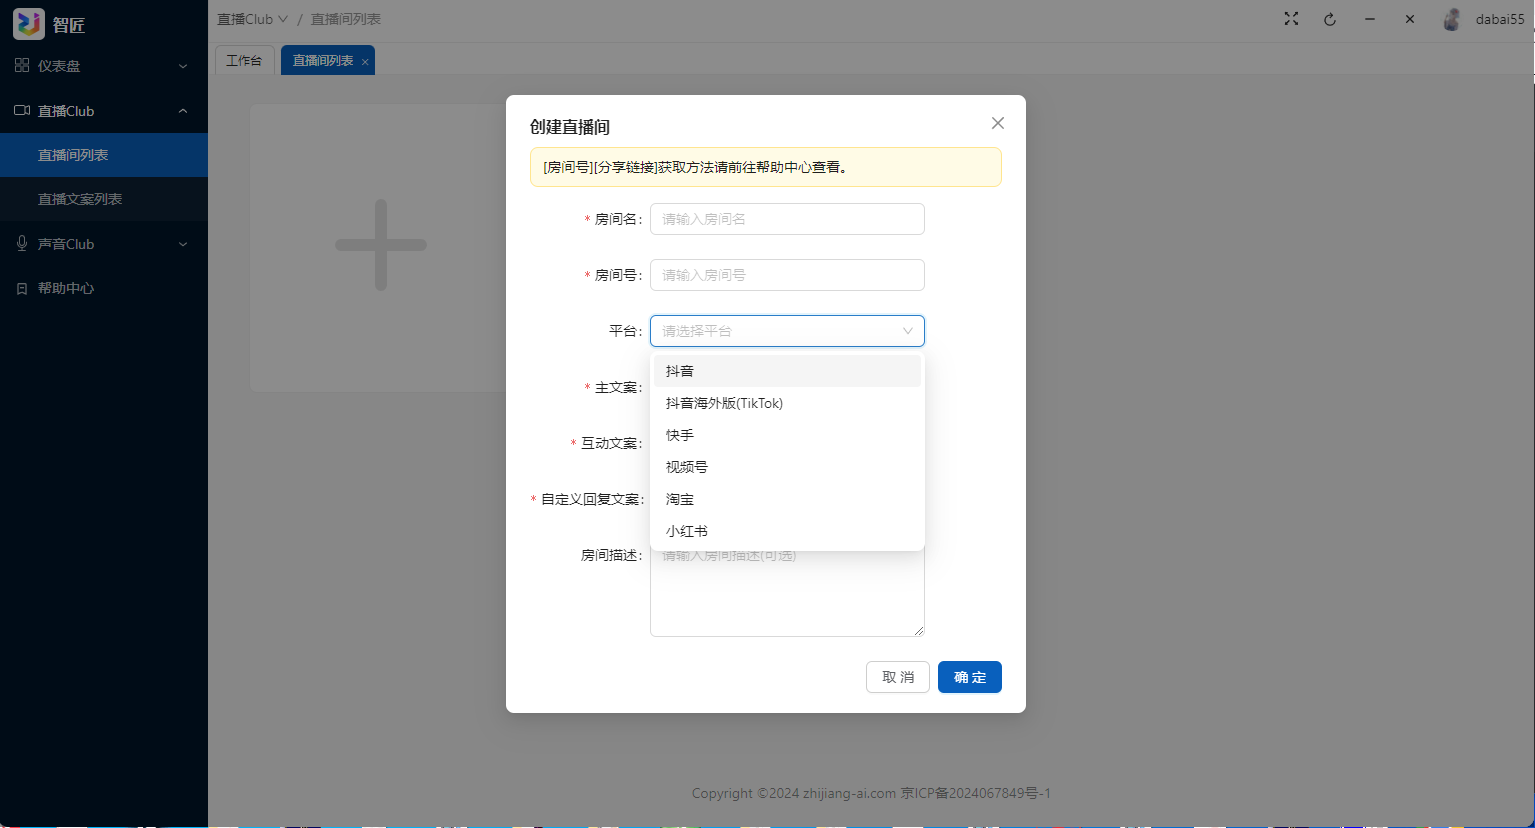
Task: Choose 抖音海外版(TikTok) option
Action: point(724,403)
